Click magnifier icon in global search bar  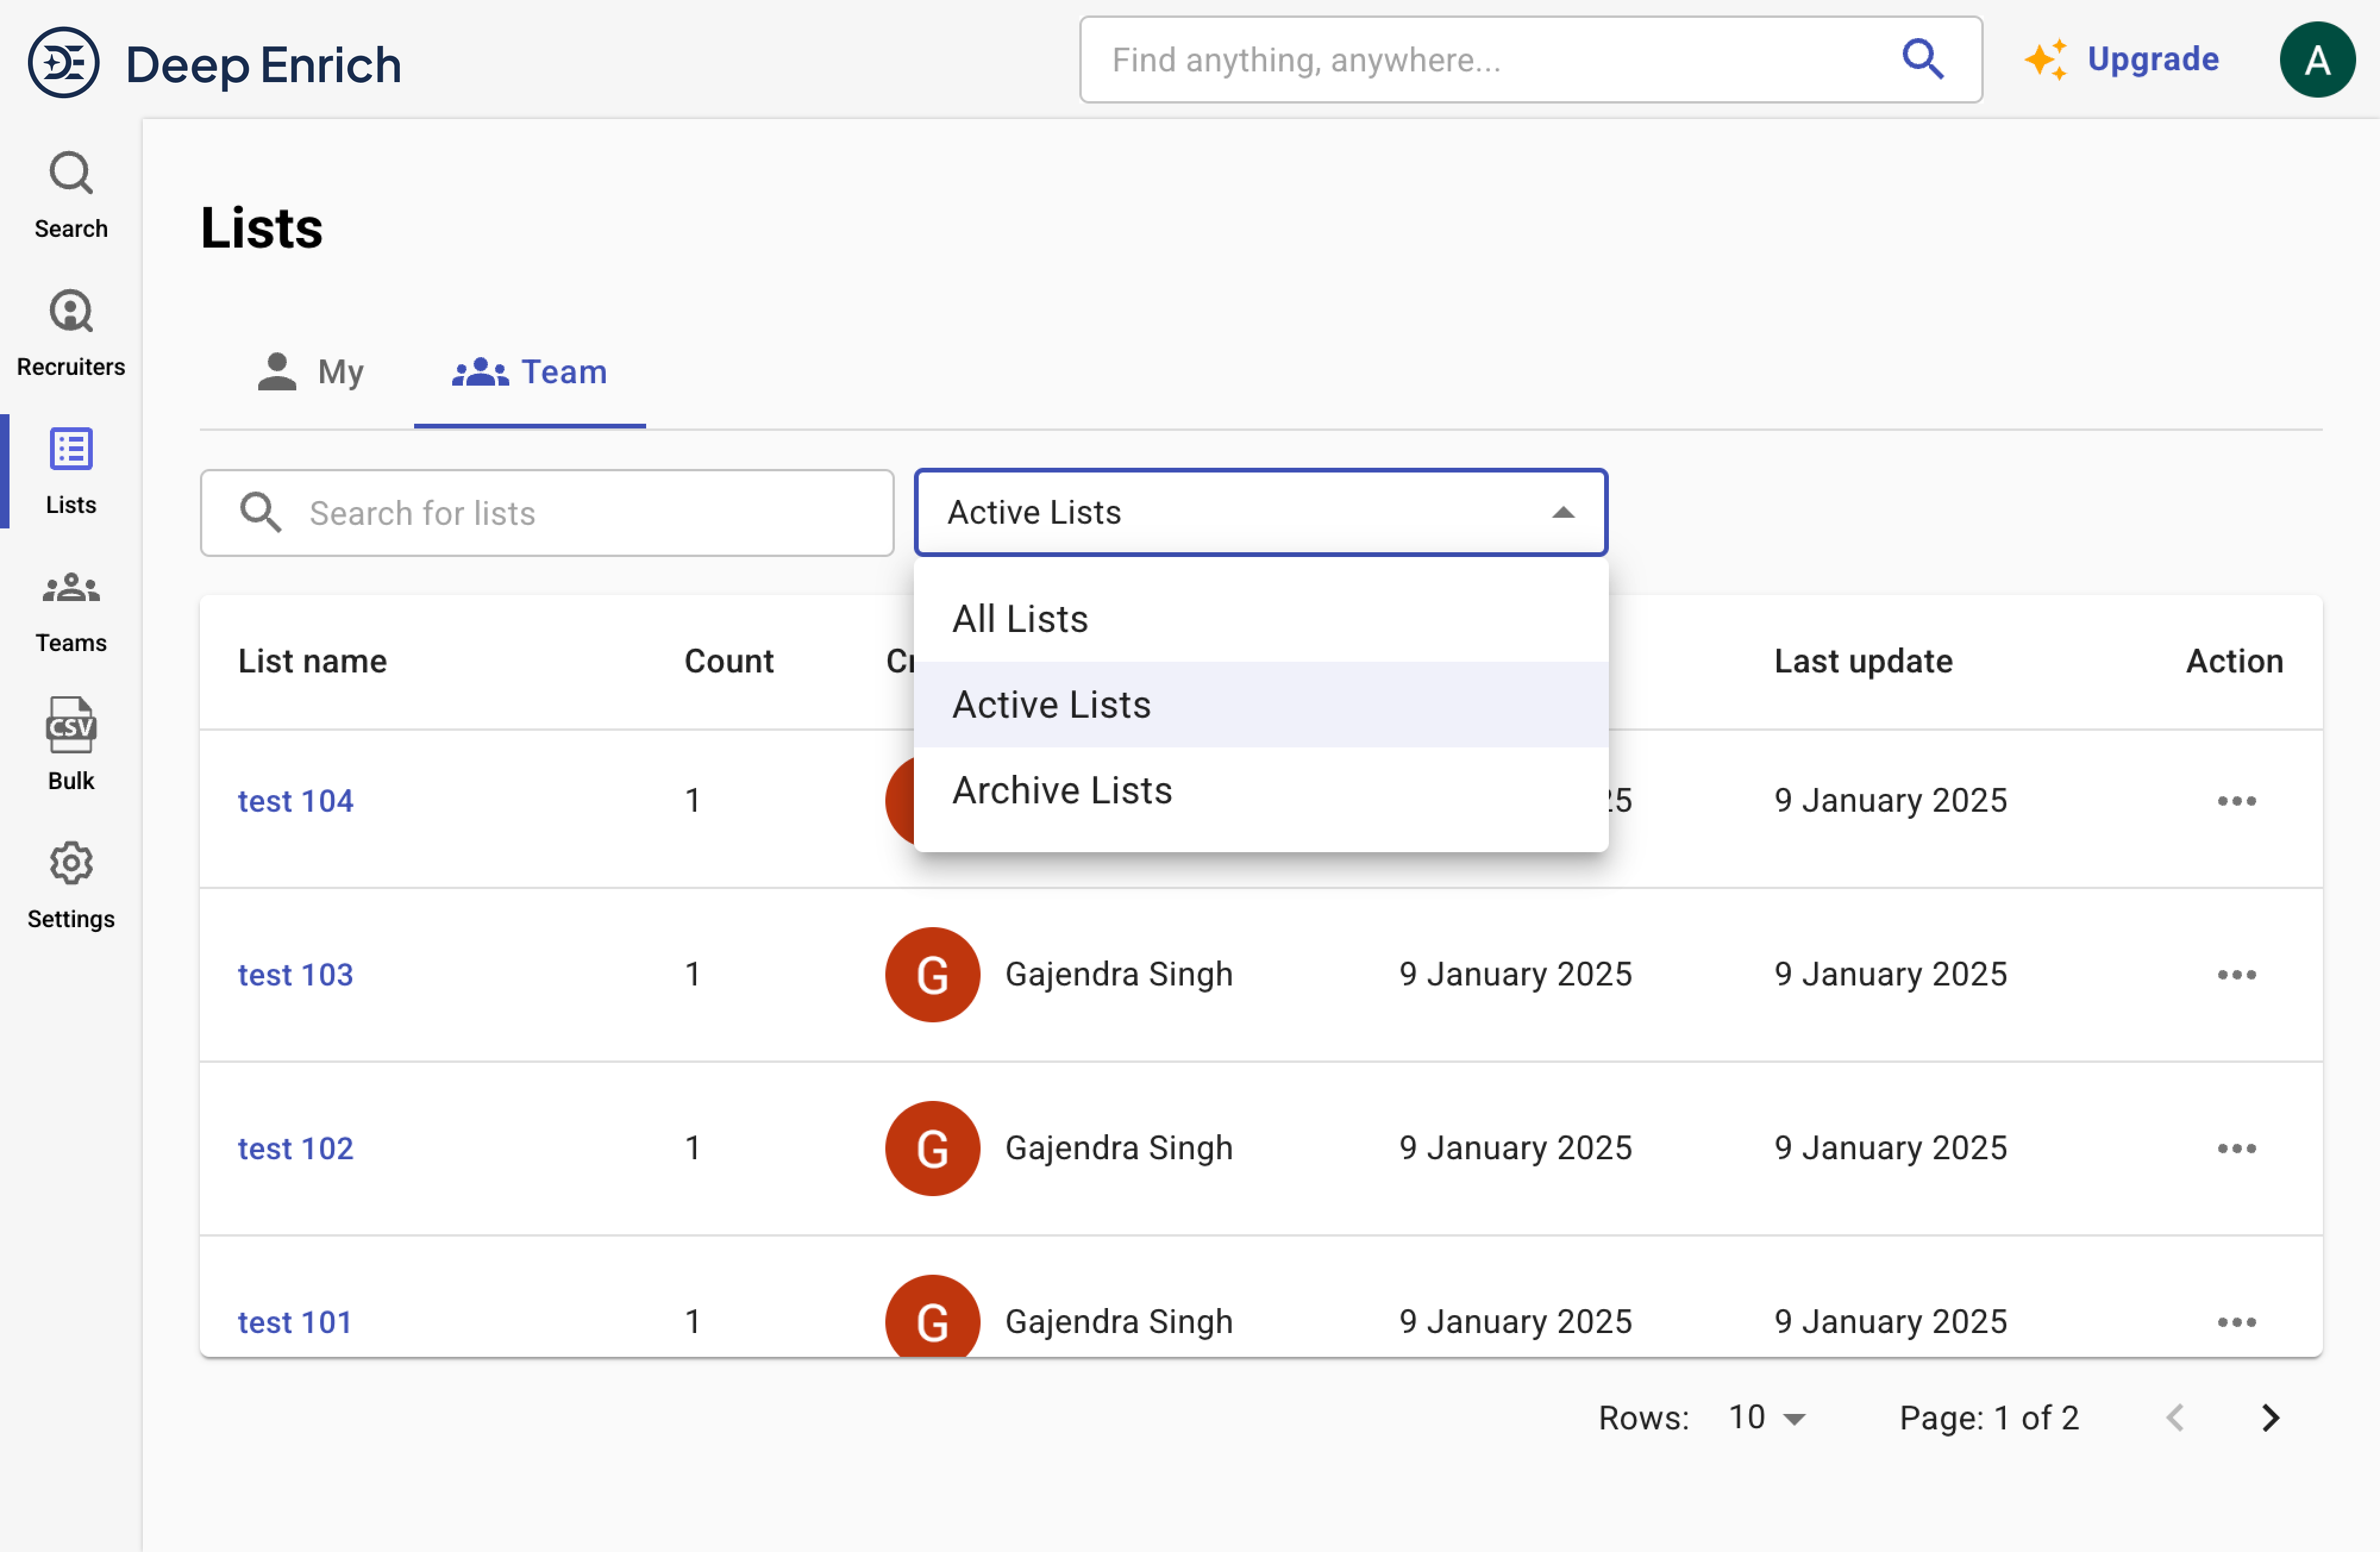pos(1922,59)
